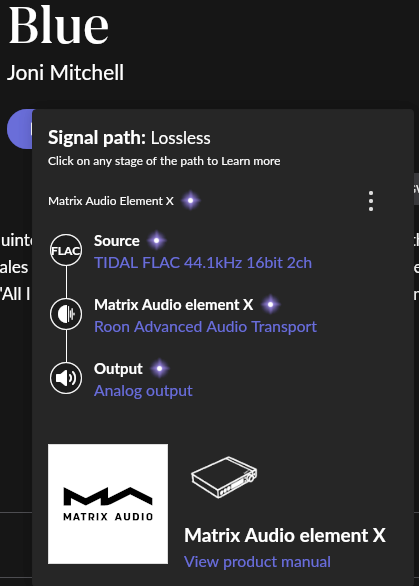Click the FLAC source format icon
The width and height of the screenshot is (419, 586).
coord(66,250)
